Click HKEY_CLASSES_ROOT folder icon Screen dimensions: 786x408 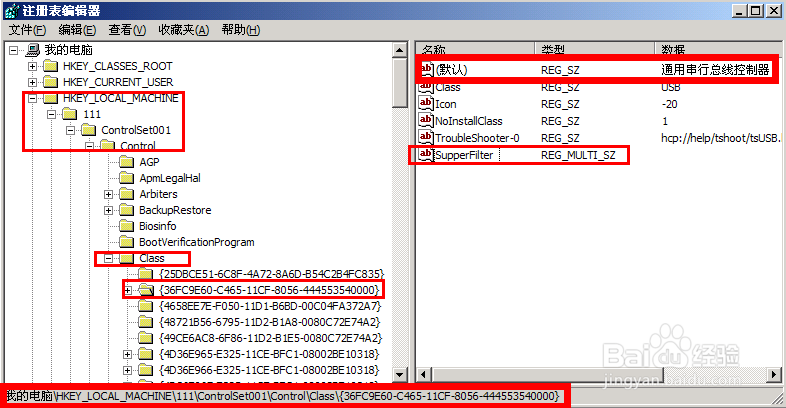(50, 66)
